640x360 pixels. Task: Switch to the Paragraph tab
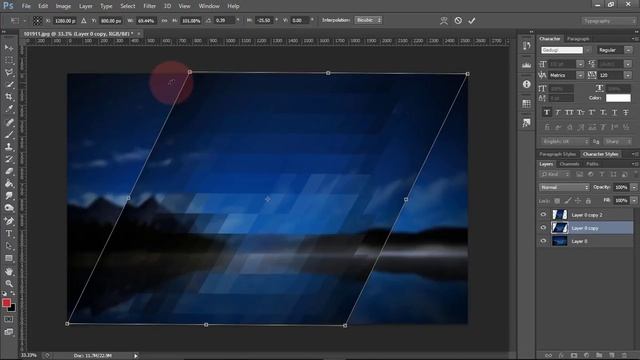(578, 39)
